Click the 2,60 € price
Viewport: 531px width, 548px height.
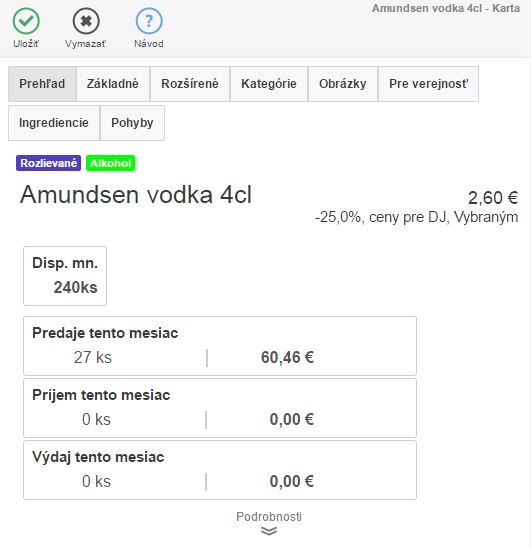(493, 198)
